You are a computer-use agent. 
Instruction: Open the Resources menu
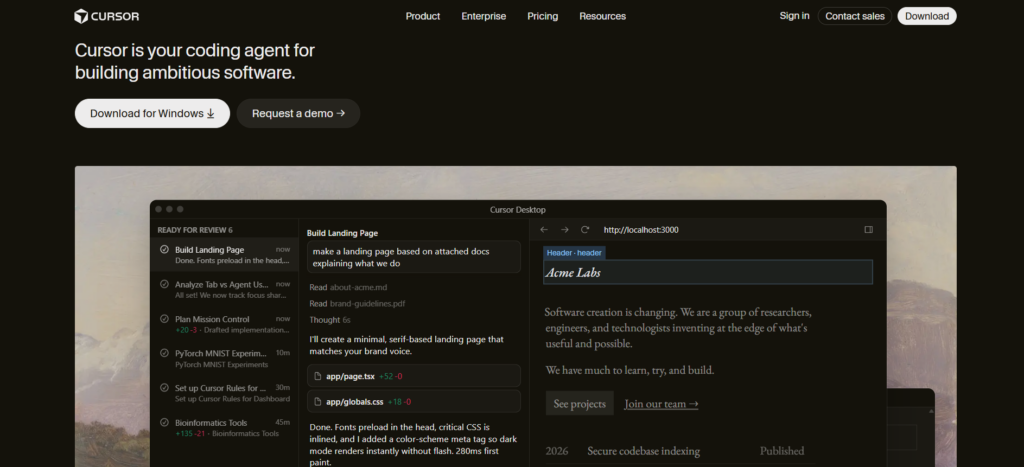602,16
